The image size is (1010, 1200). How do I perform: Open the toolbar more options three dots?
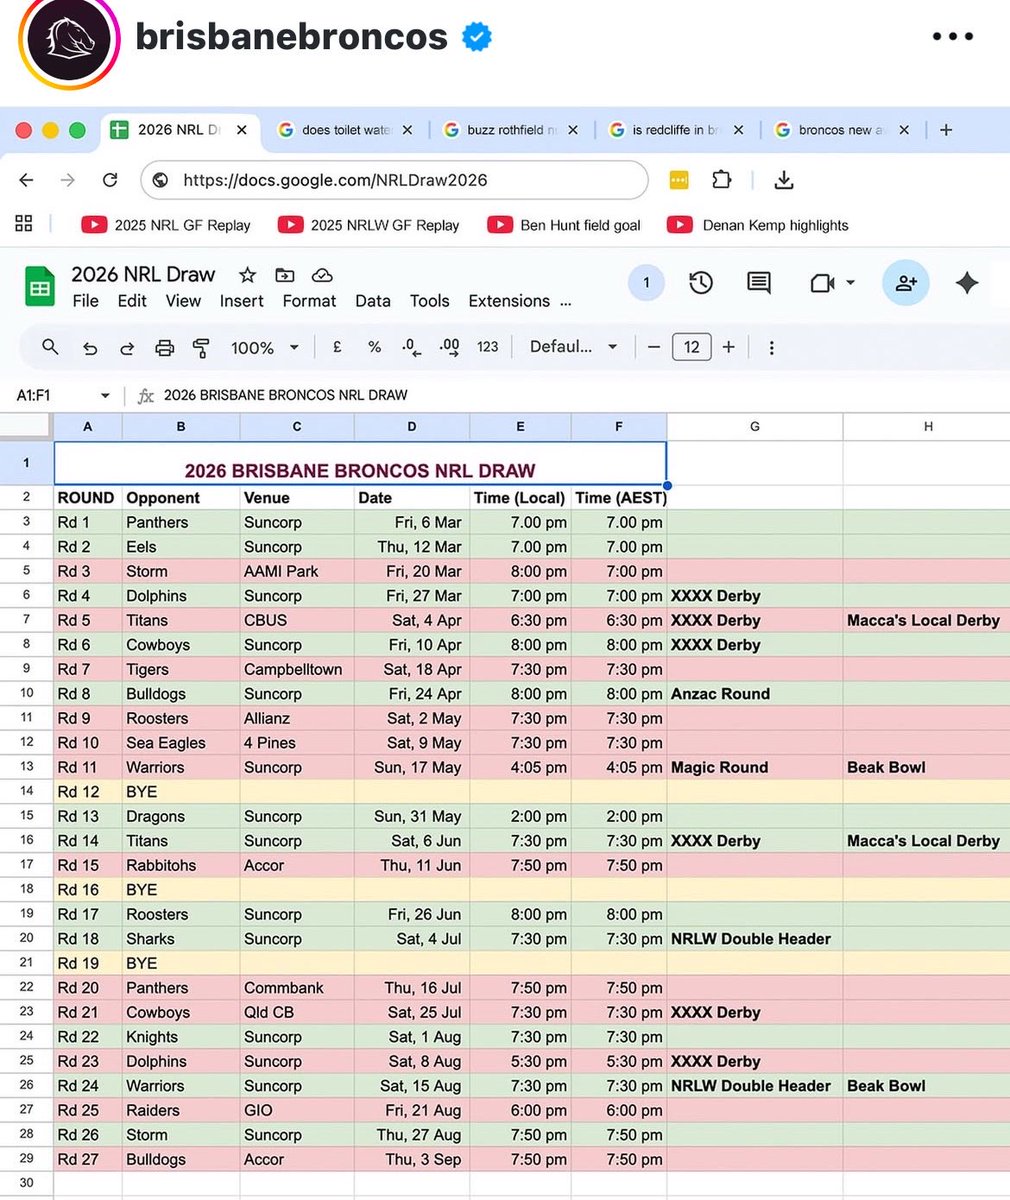(x=771, y=348)
